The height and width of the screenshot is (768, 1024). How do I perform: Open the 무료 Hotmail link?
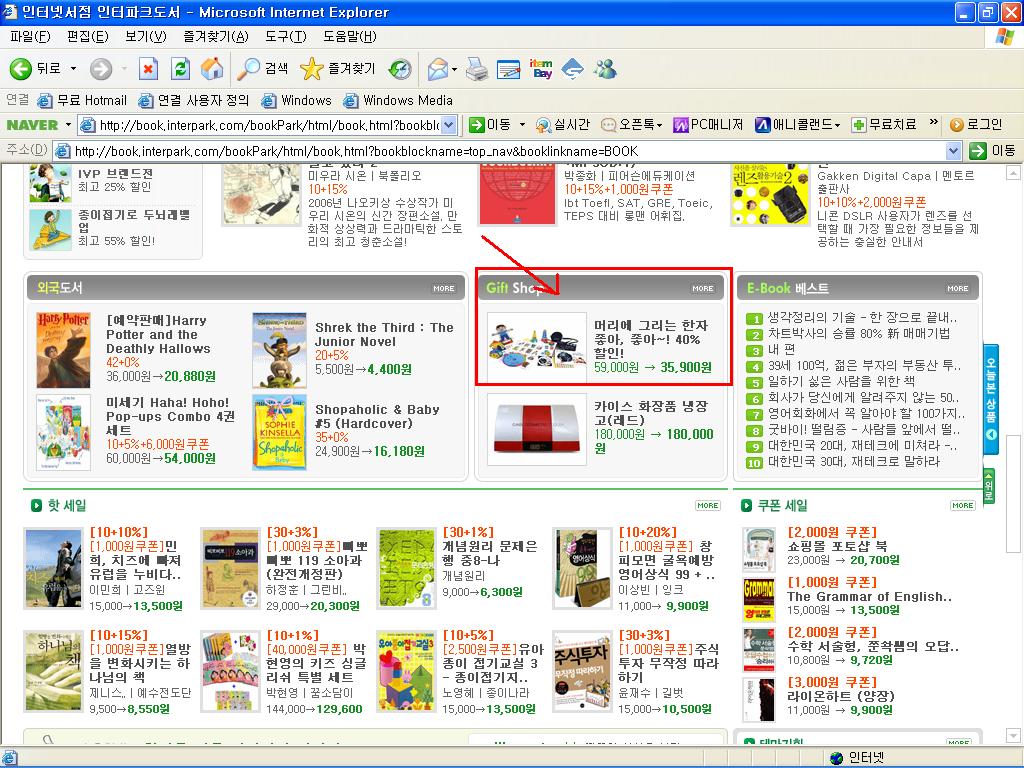coord(83,101)
